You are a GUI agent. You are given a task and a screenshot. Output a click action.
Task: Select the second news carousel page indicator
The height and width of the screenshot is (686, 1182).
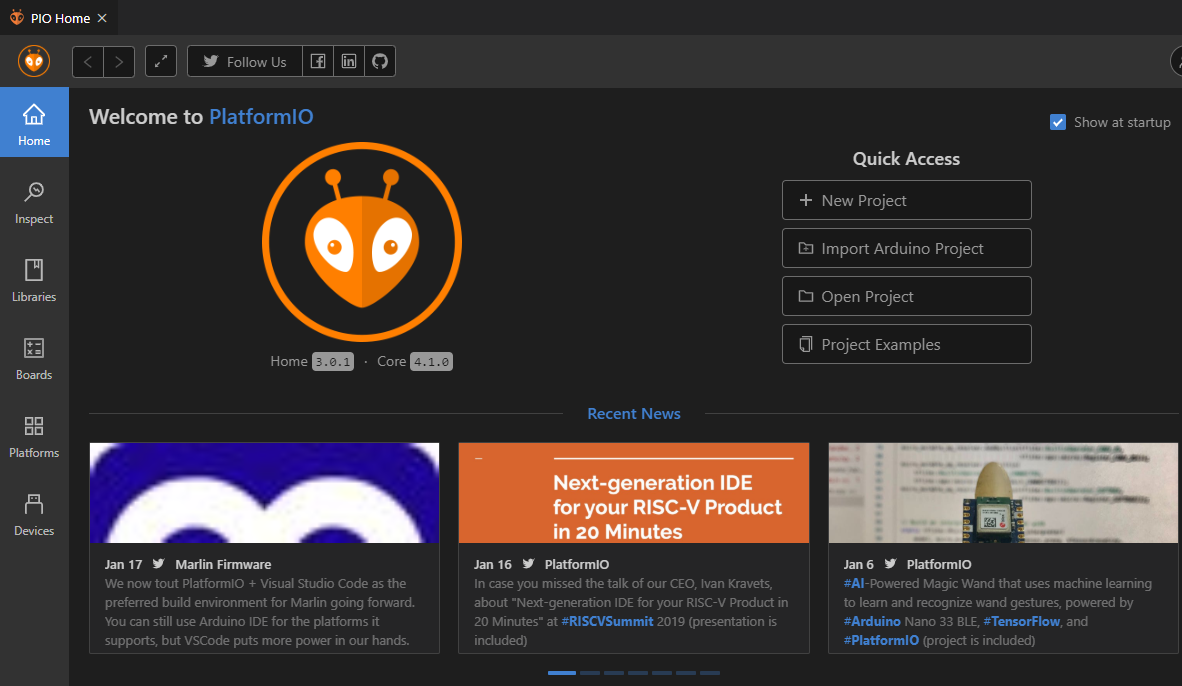point(590,672)
